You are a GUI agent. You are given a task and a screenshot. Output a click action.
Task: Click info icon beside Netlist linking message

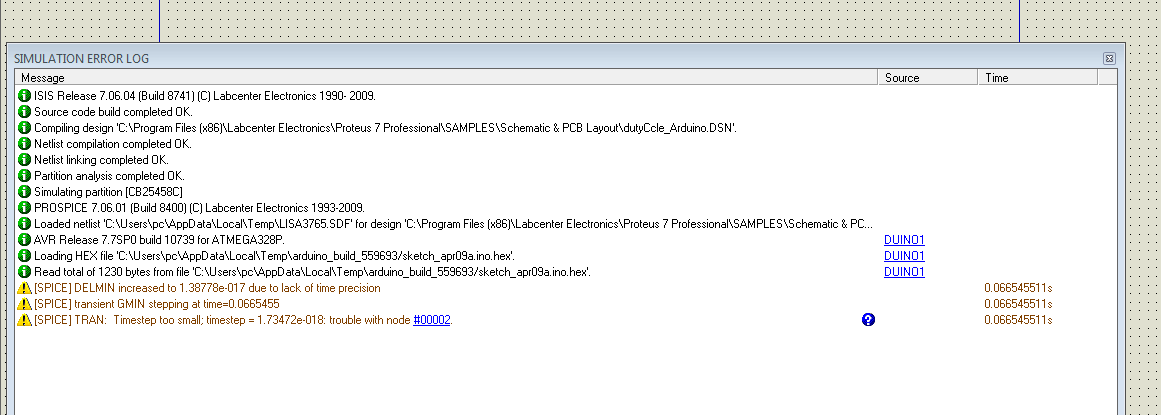[x=24, y=160]
